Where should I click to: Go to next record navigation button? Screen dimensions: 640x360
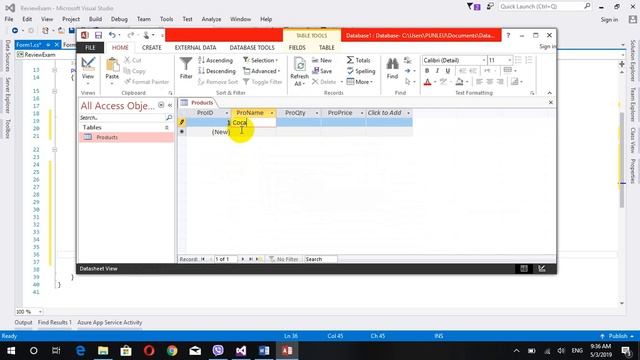[x=243, y=259]
